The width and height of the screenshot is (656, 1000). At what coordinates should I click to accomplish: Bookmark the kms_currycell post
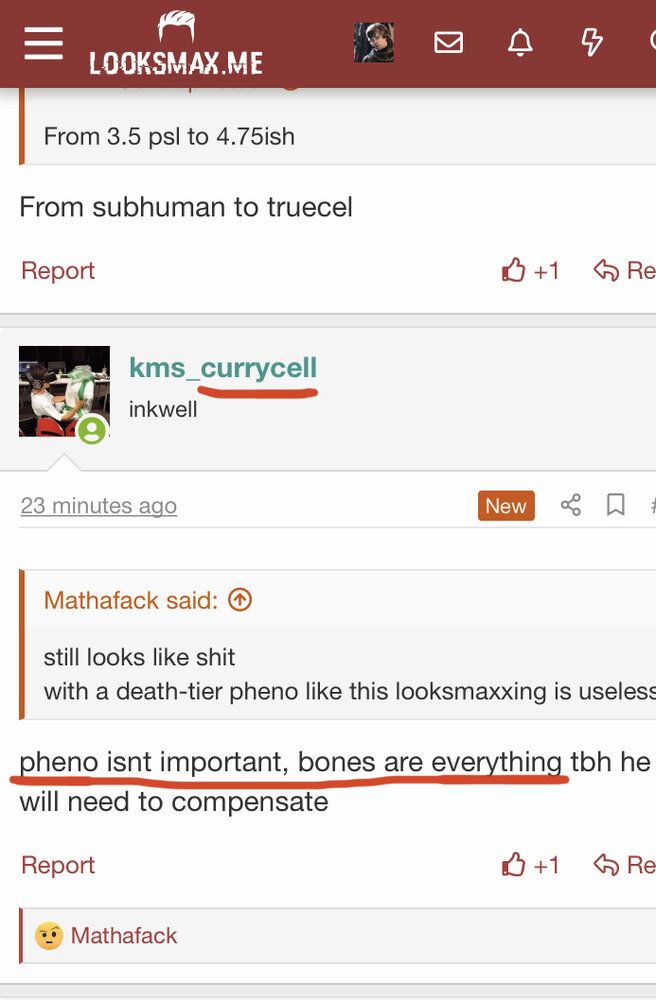[616, 506]
